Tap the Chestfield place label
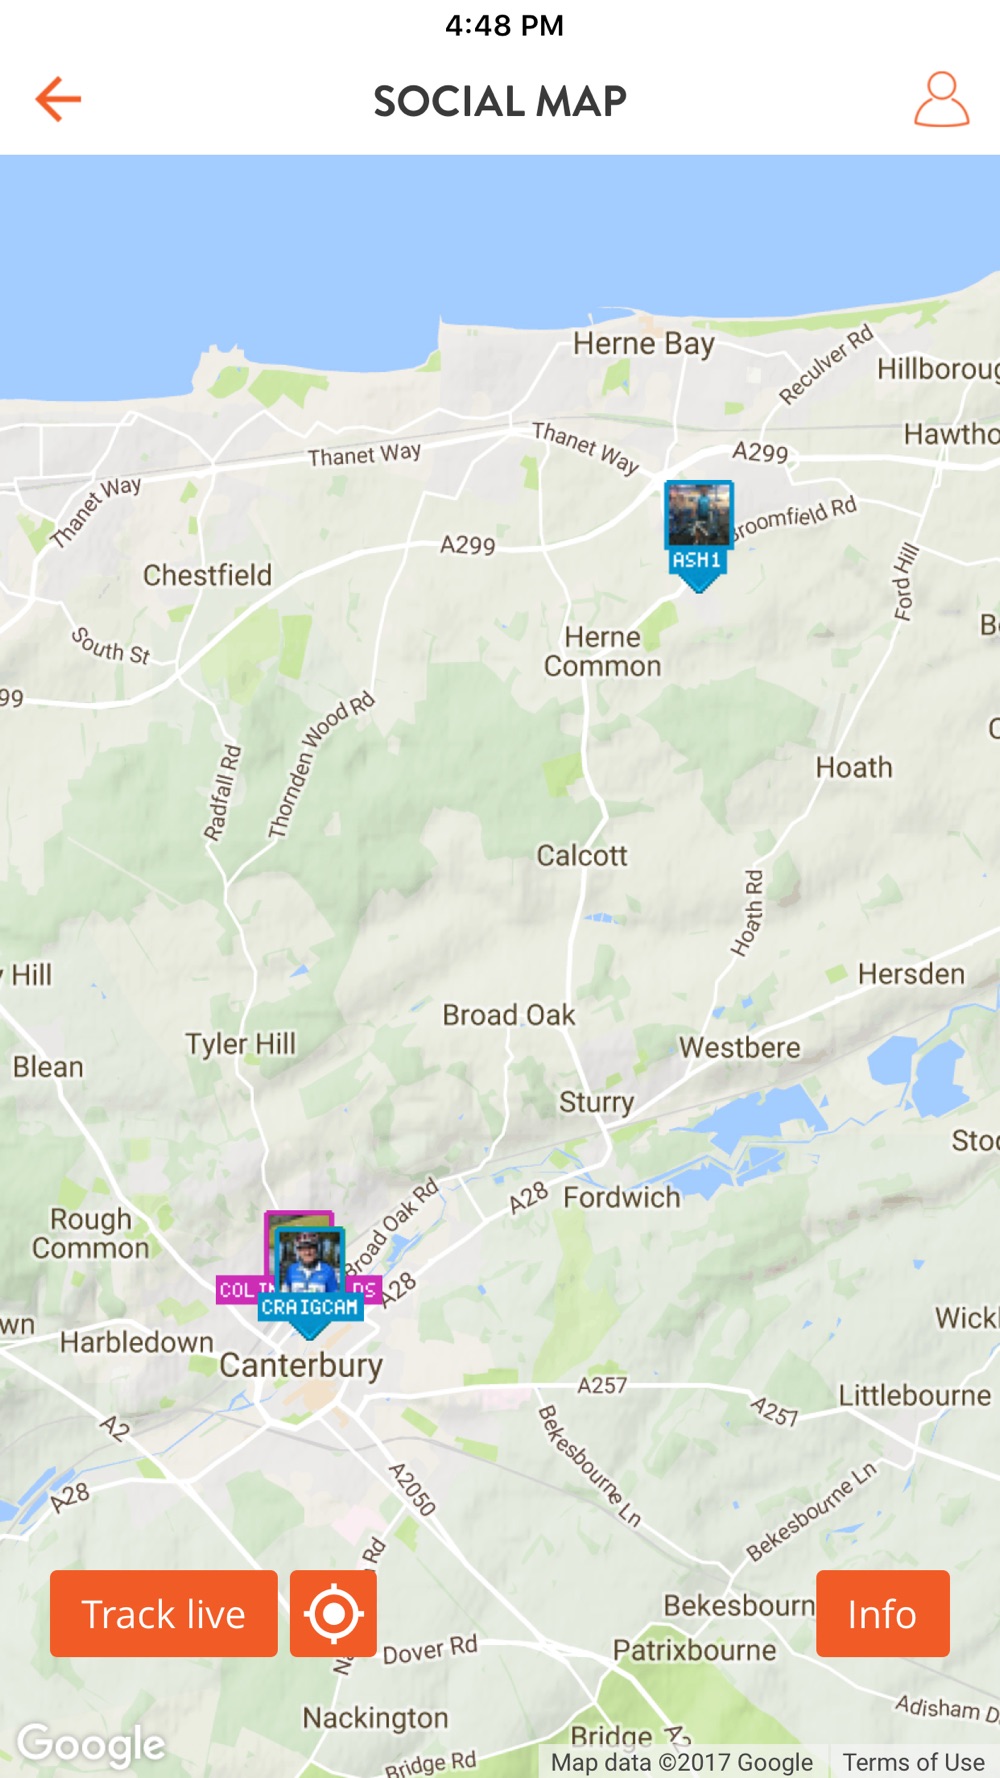Screen dimensions: 1000x1778 [207, 575]
